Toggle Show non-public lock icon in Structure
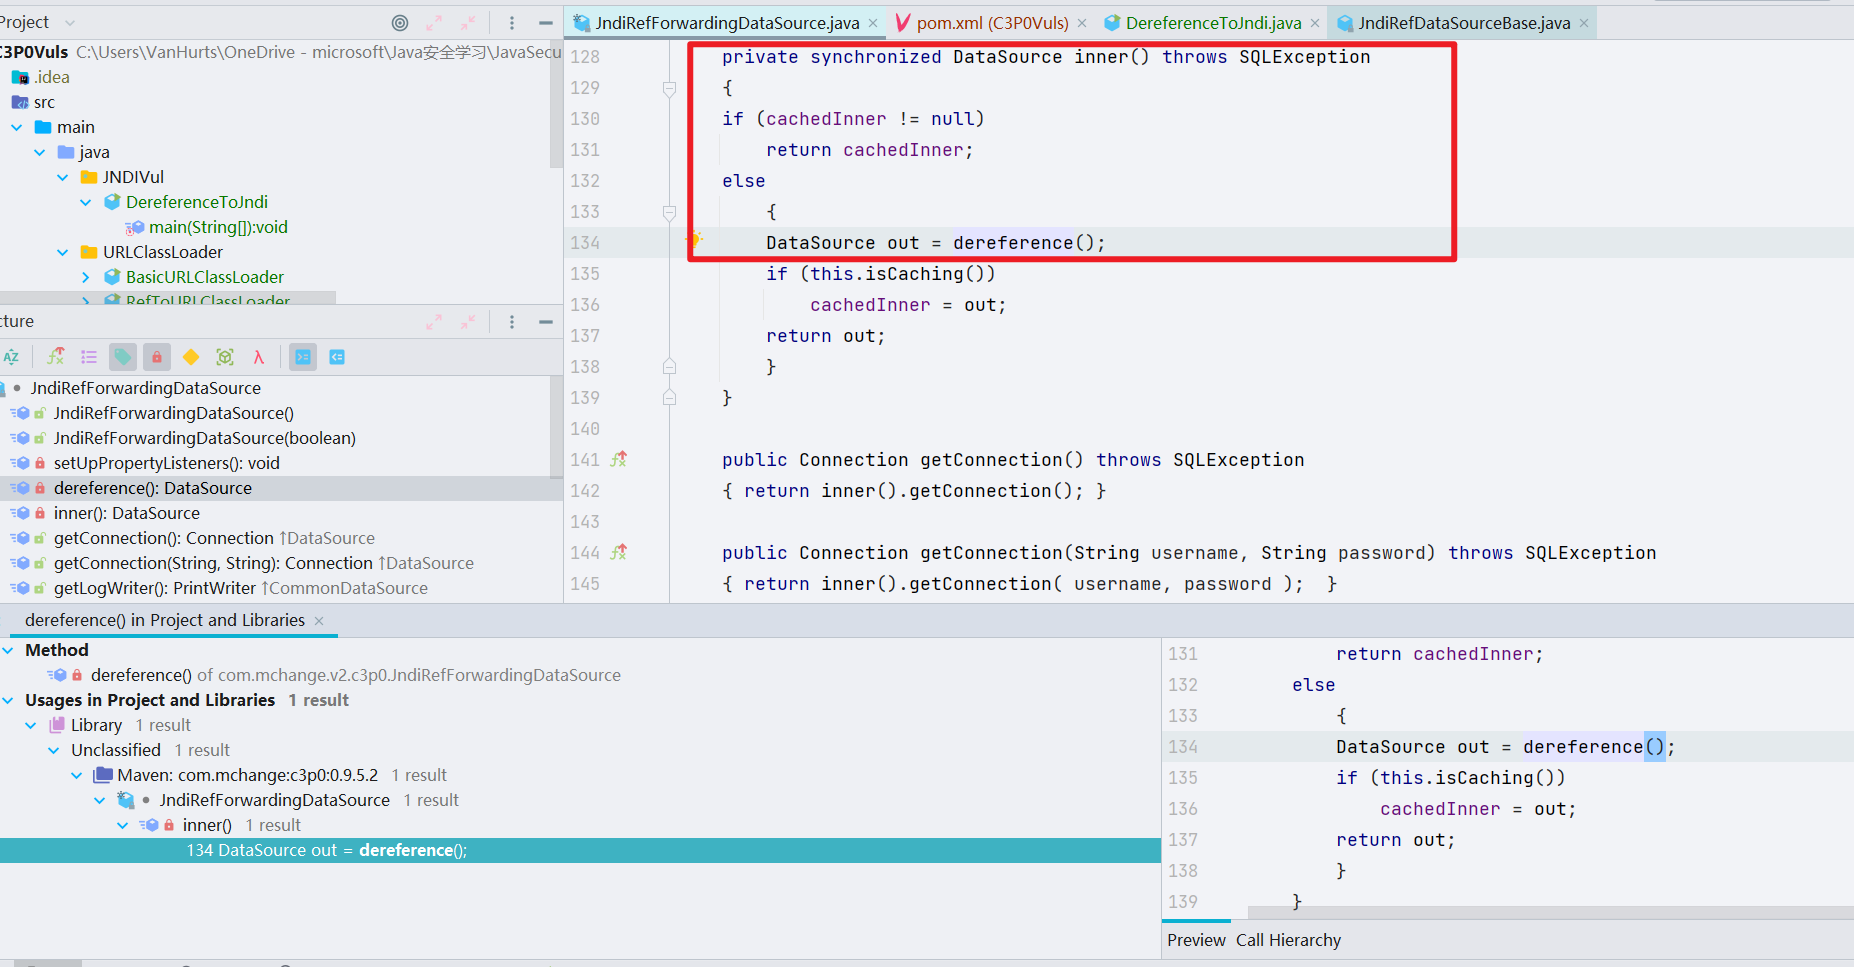This screenshot has width=1854, height=967. coord(156,357)
